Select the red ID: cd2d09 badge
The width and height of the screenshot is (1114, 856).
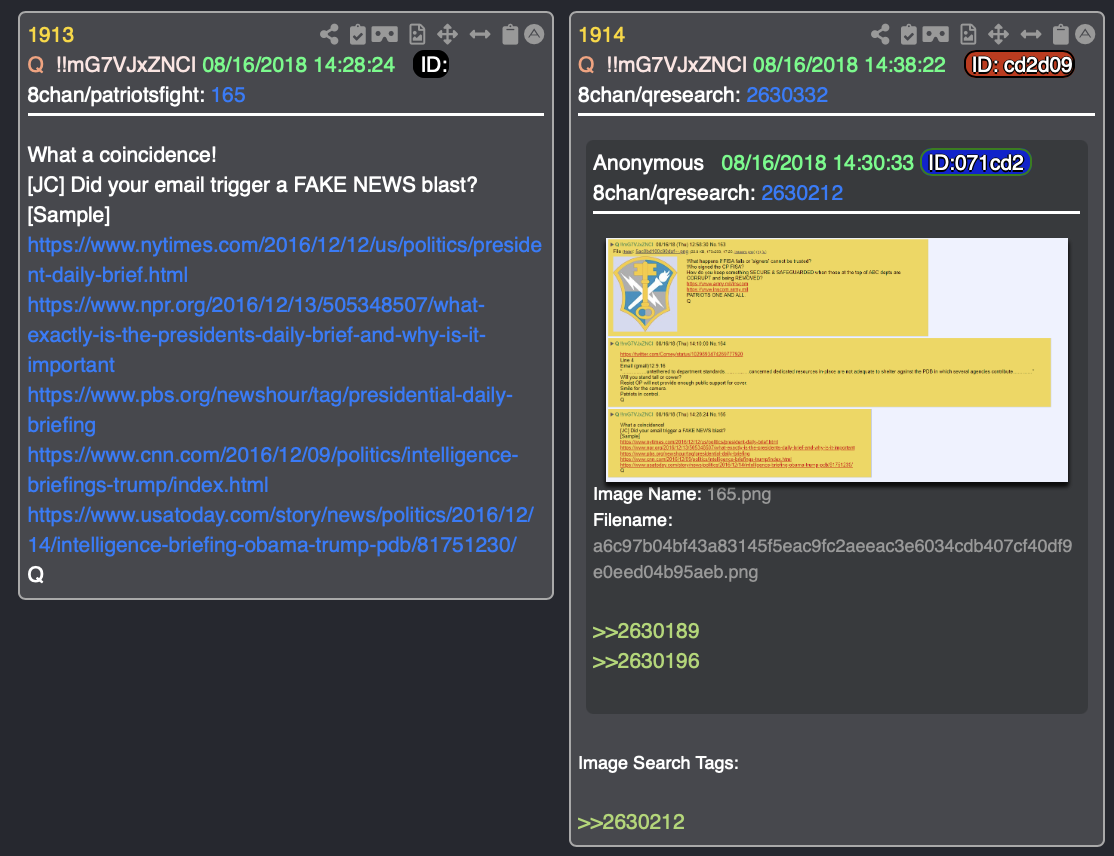pyautogui.click(x=1020, y=65)
